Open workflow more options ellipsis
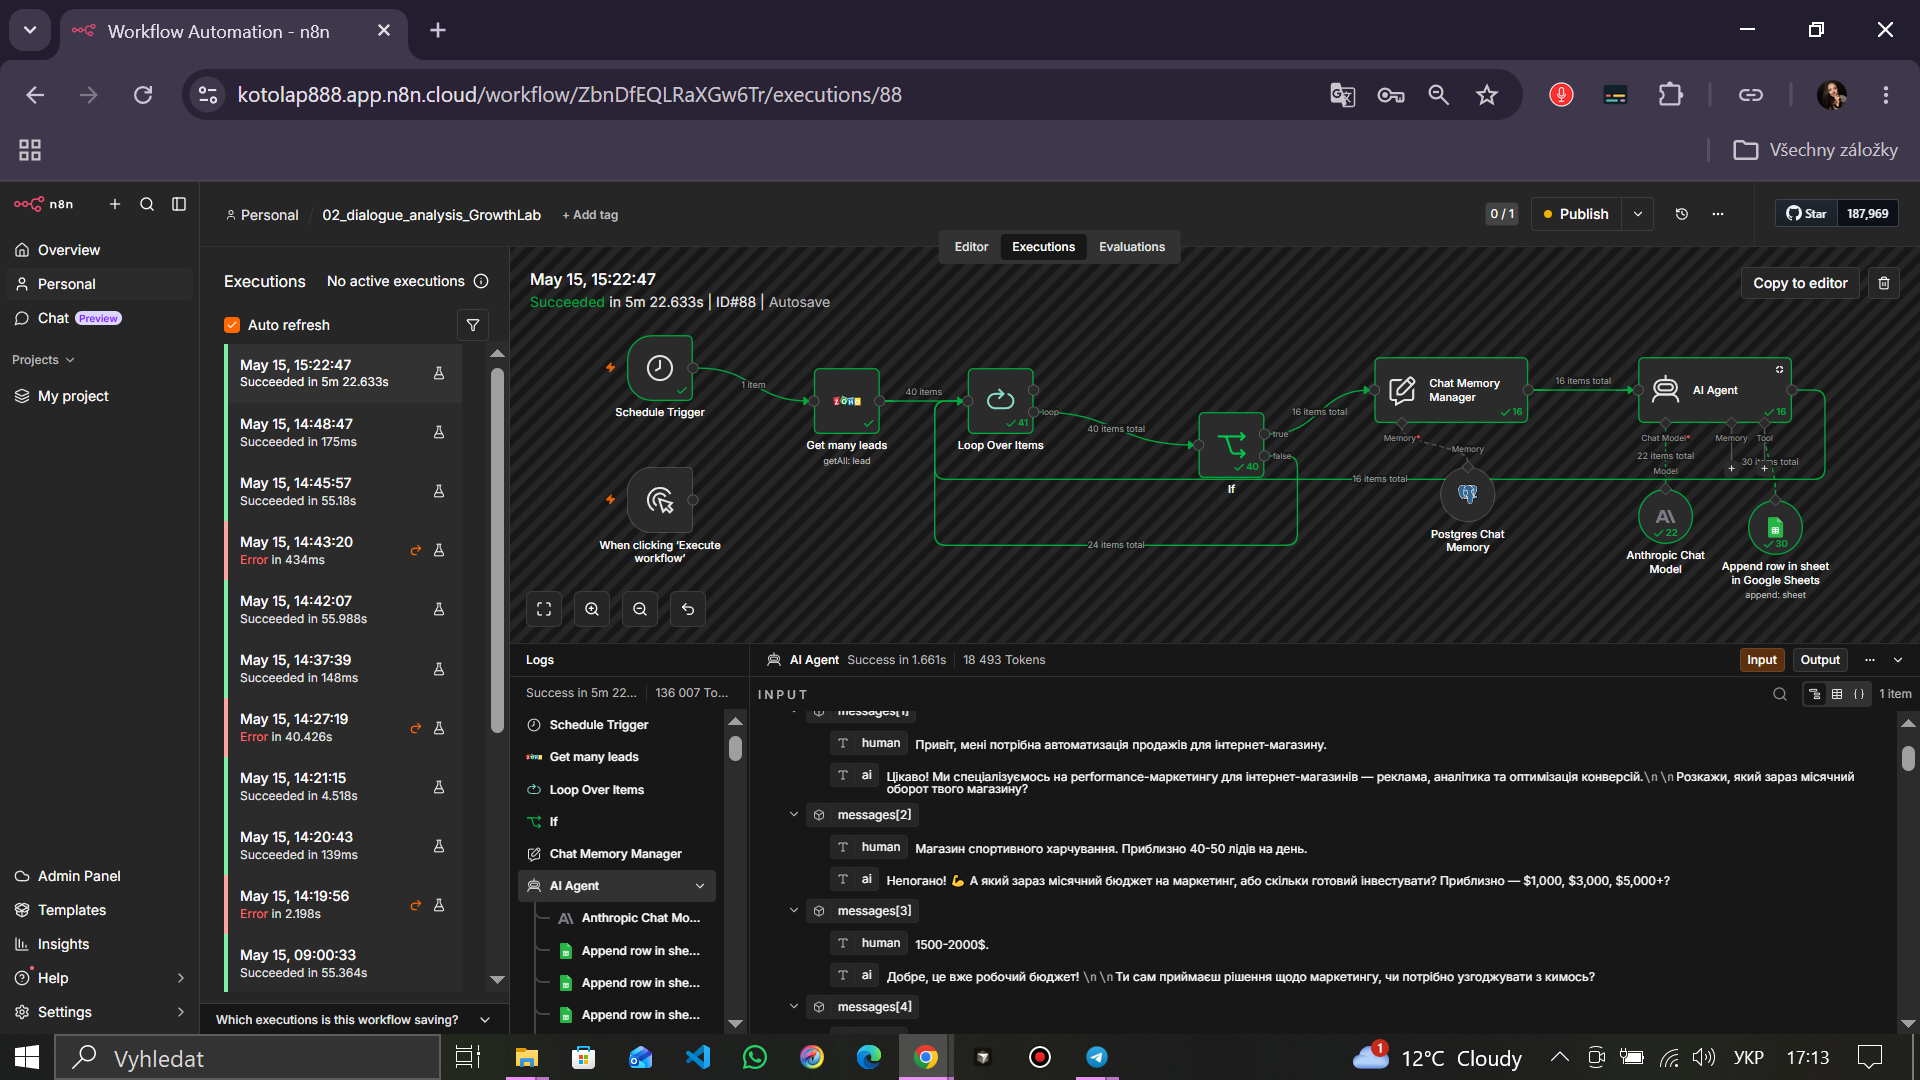The width and height of the screenshot is (1920, 1080). [1718, 214]
